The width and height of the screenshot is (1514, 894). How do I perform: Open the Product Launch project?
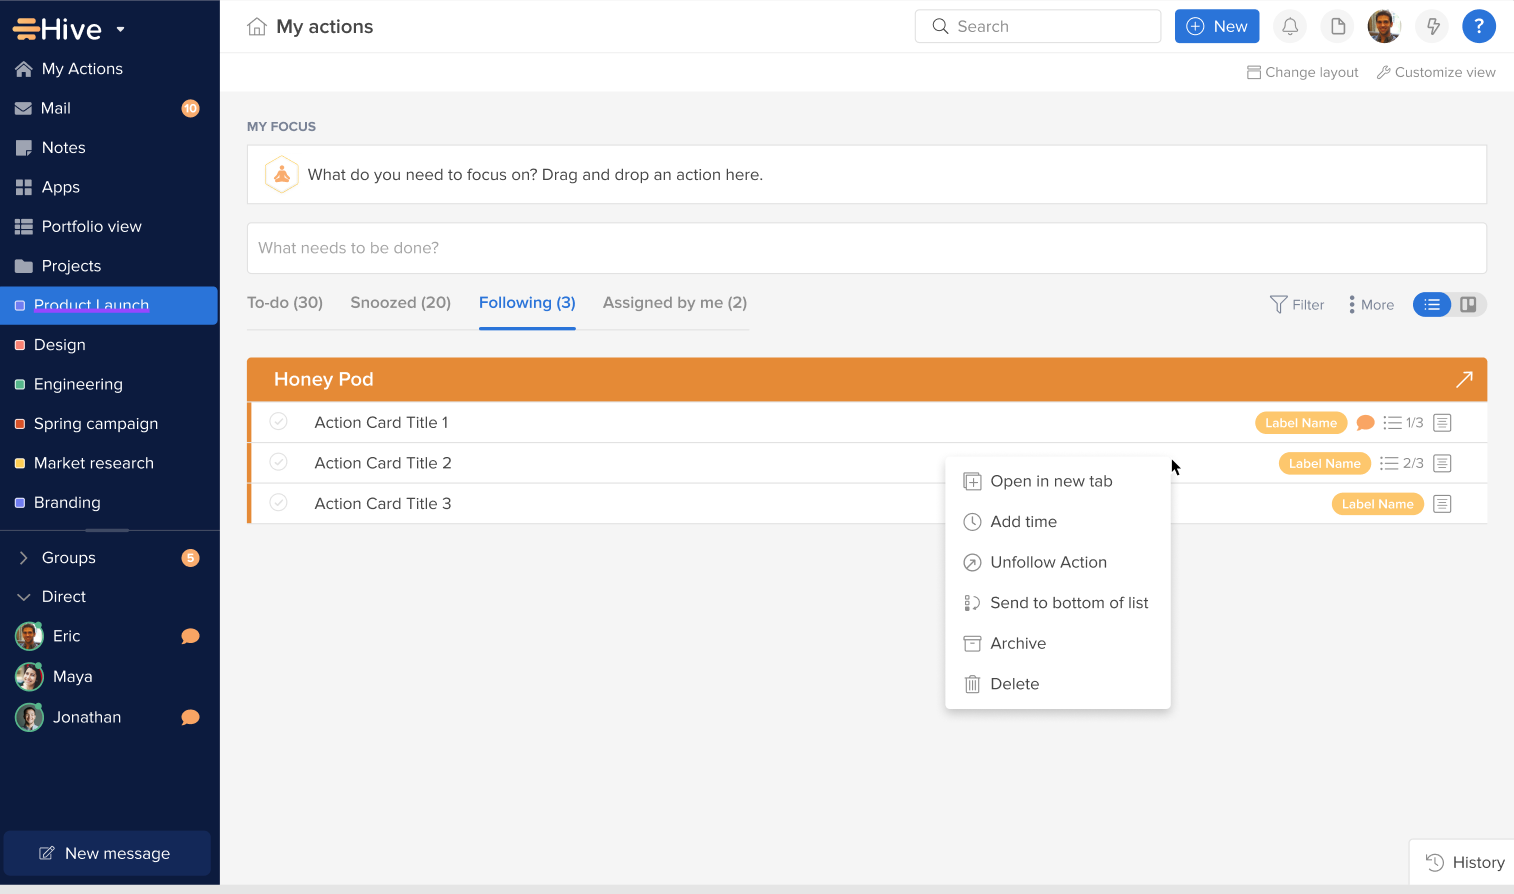pos(109,306)
